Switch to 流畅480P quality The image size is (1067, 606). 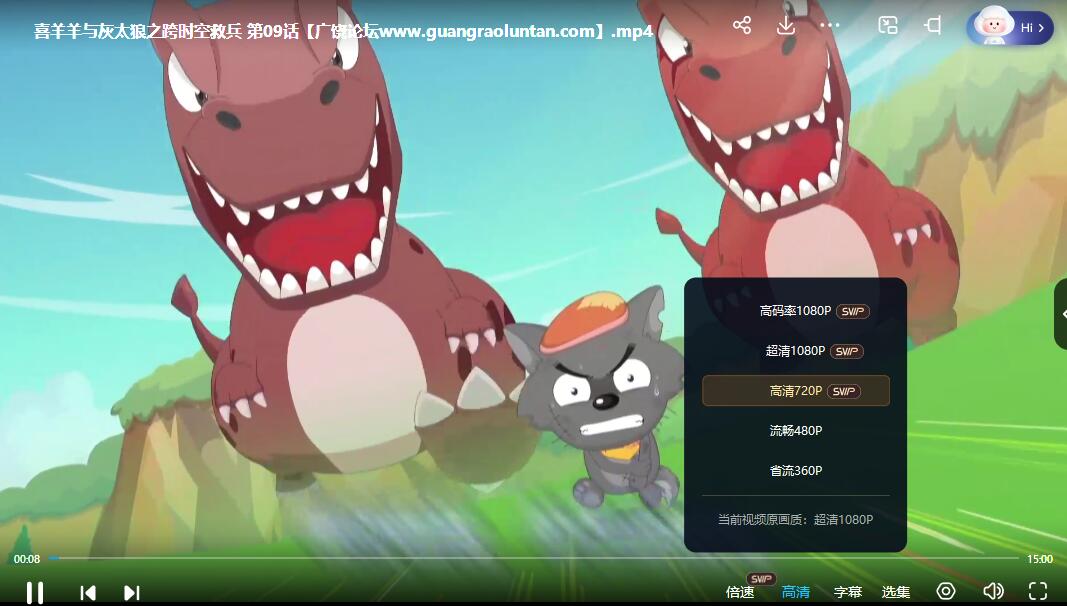[795, 431]
